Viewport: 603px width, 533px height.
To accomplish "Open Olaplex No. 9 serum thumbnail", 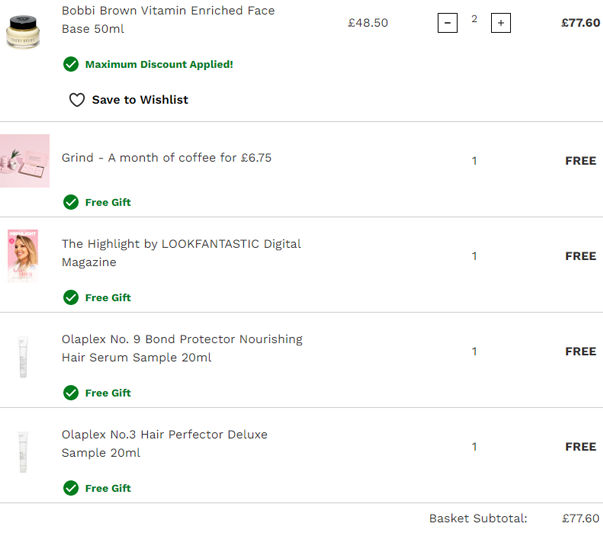I will point(23,357).
